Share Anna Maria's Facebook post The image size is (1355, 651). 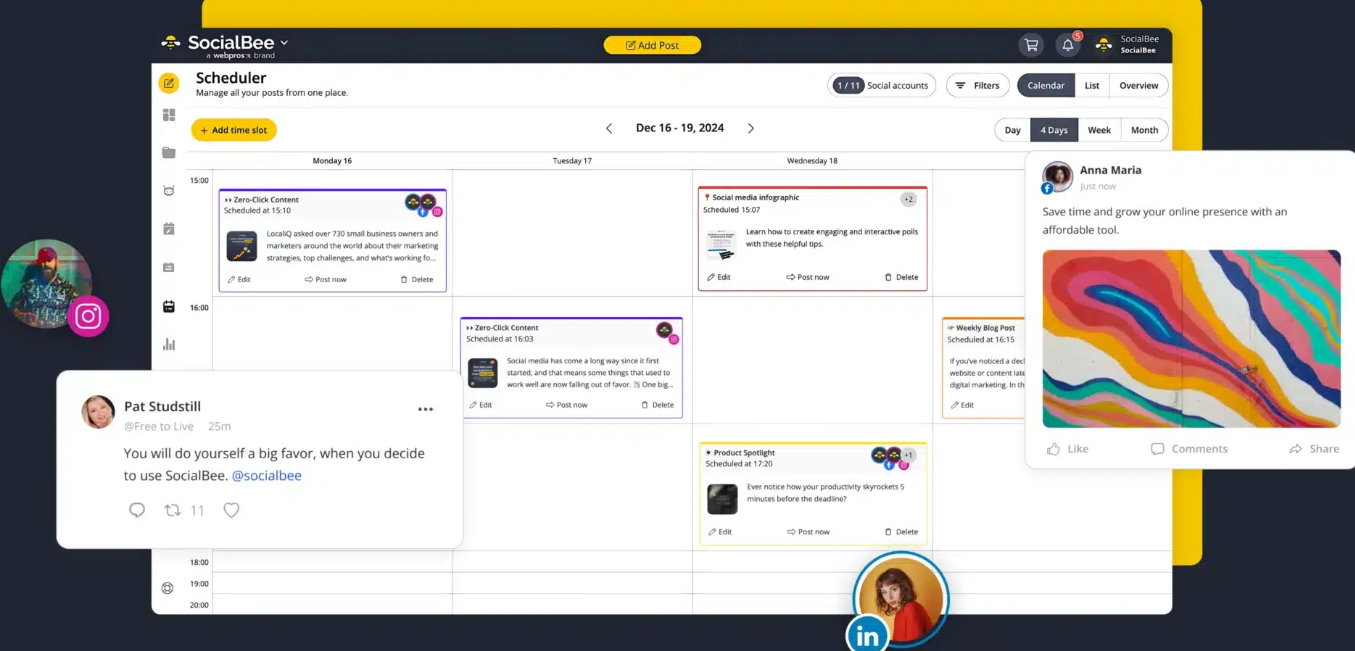pos(1314,449)
